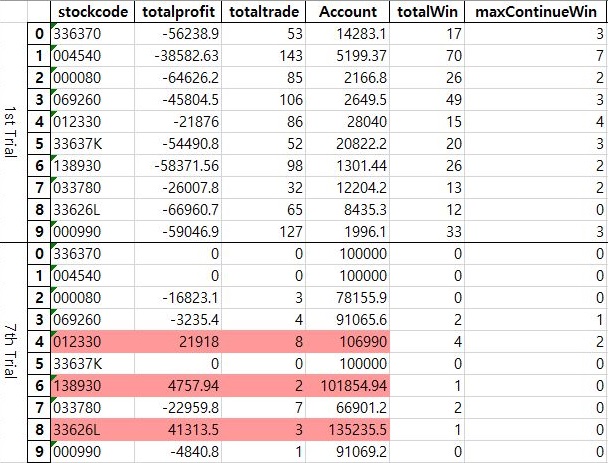Select highlighted stockcode 33626L in 7th Trial
Viewport: 608px width, 463px height.
(92, 430)
